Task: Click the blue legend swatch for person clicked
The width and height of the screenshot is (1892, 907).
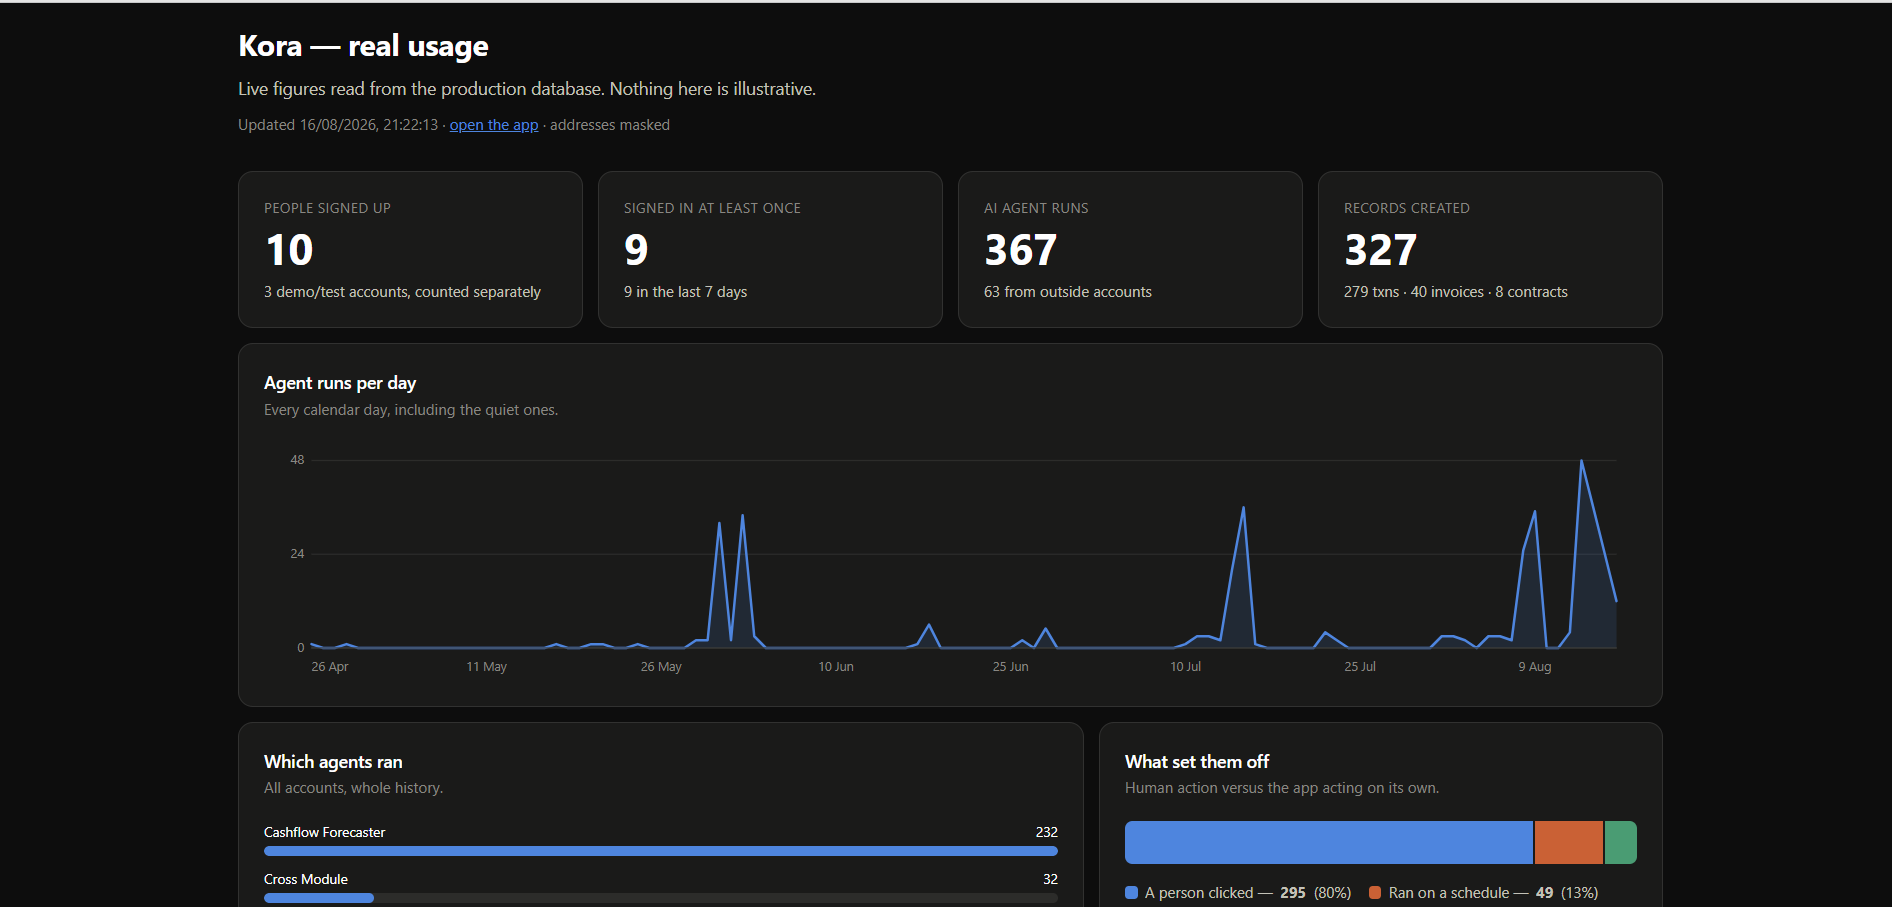Action: (x=1131, y=893)
